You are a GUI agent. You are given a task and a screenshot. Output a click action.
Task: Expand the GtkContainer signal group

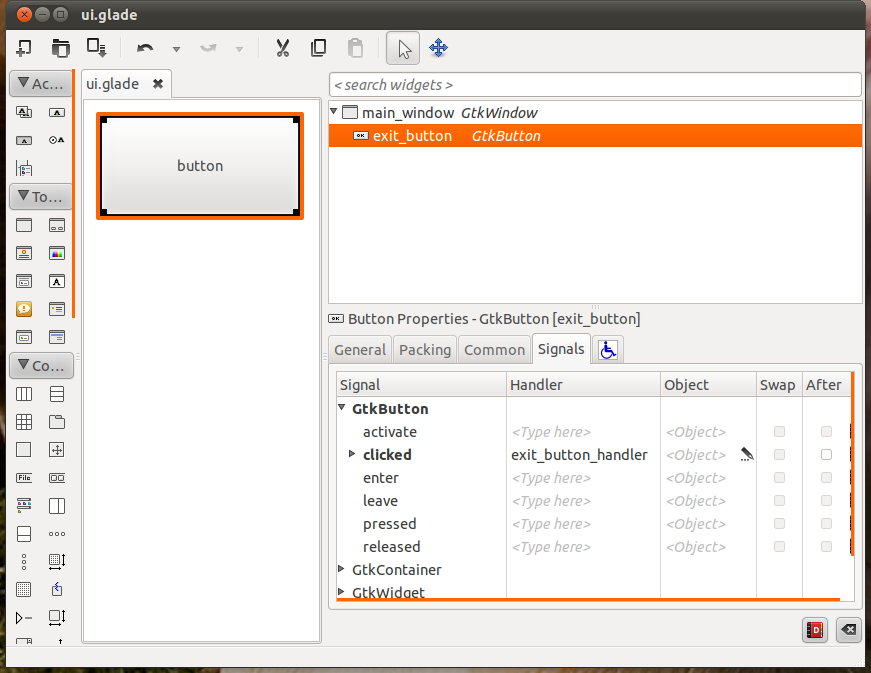pos(342,569)
